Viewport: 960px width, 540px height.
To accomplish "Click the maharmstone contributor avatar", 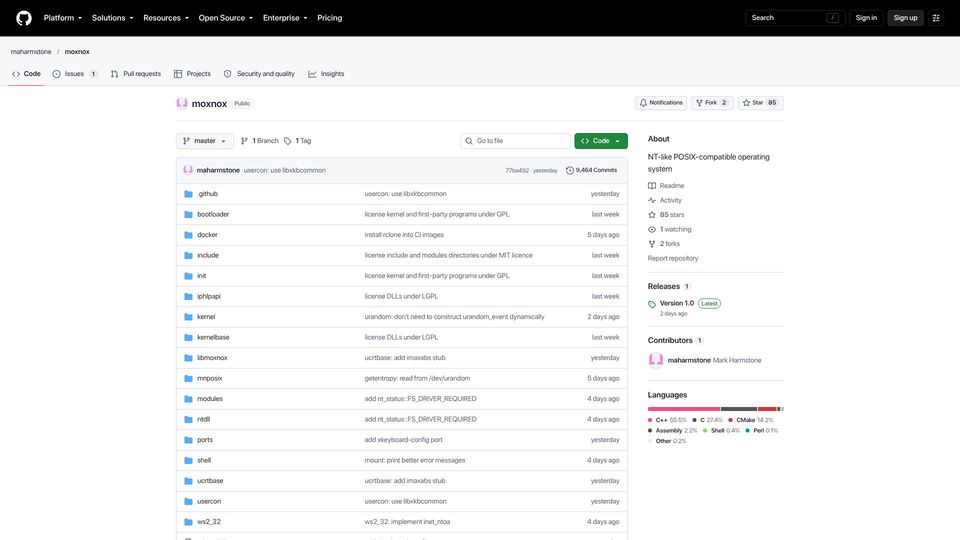I will tap(656, 360).
